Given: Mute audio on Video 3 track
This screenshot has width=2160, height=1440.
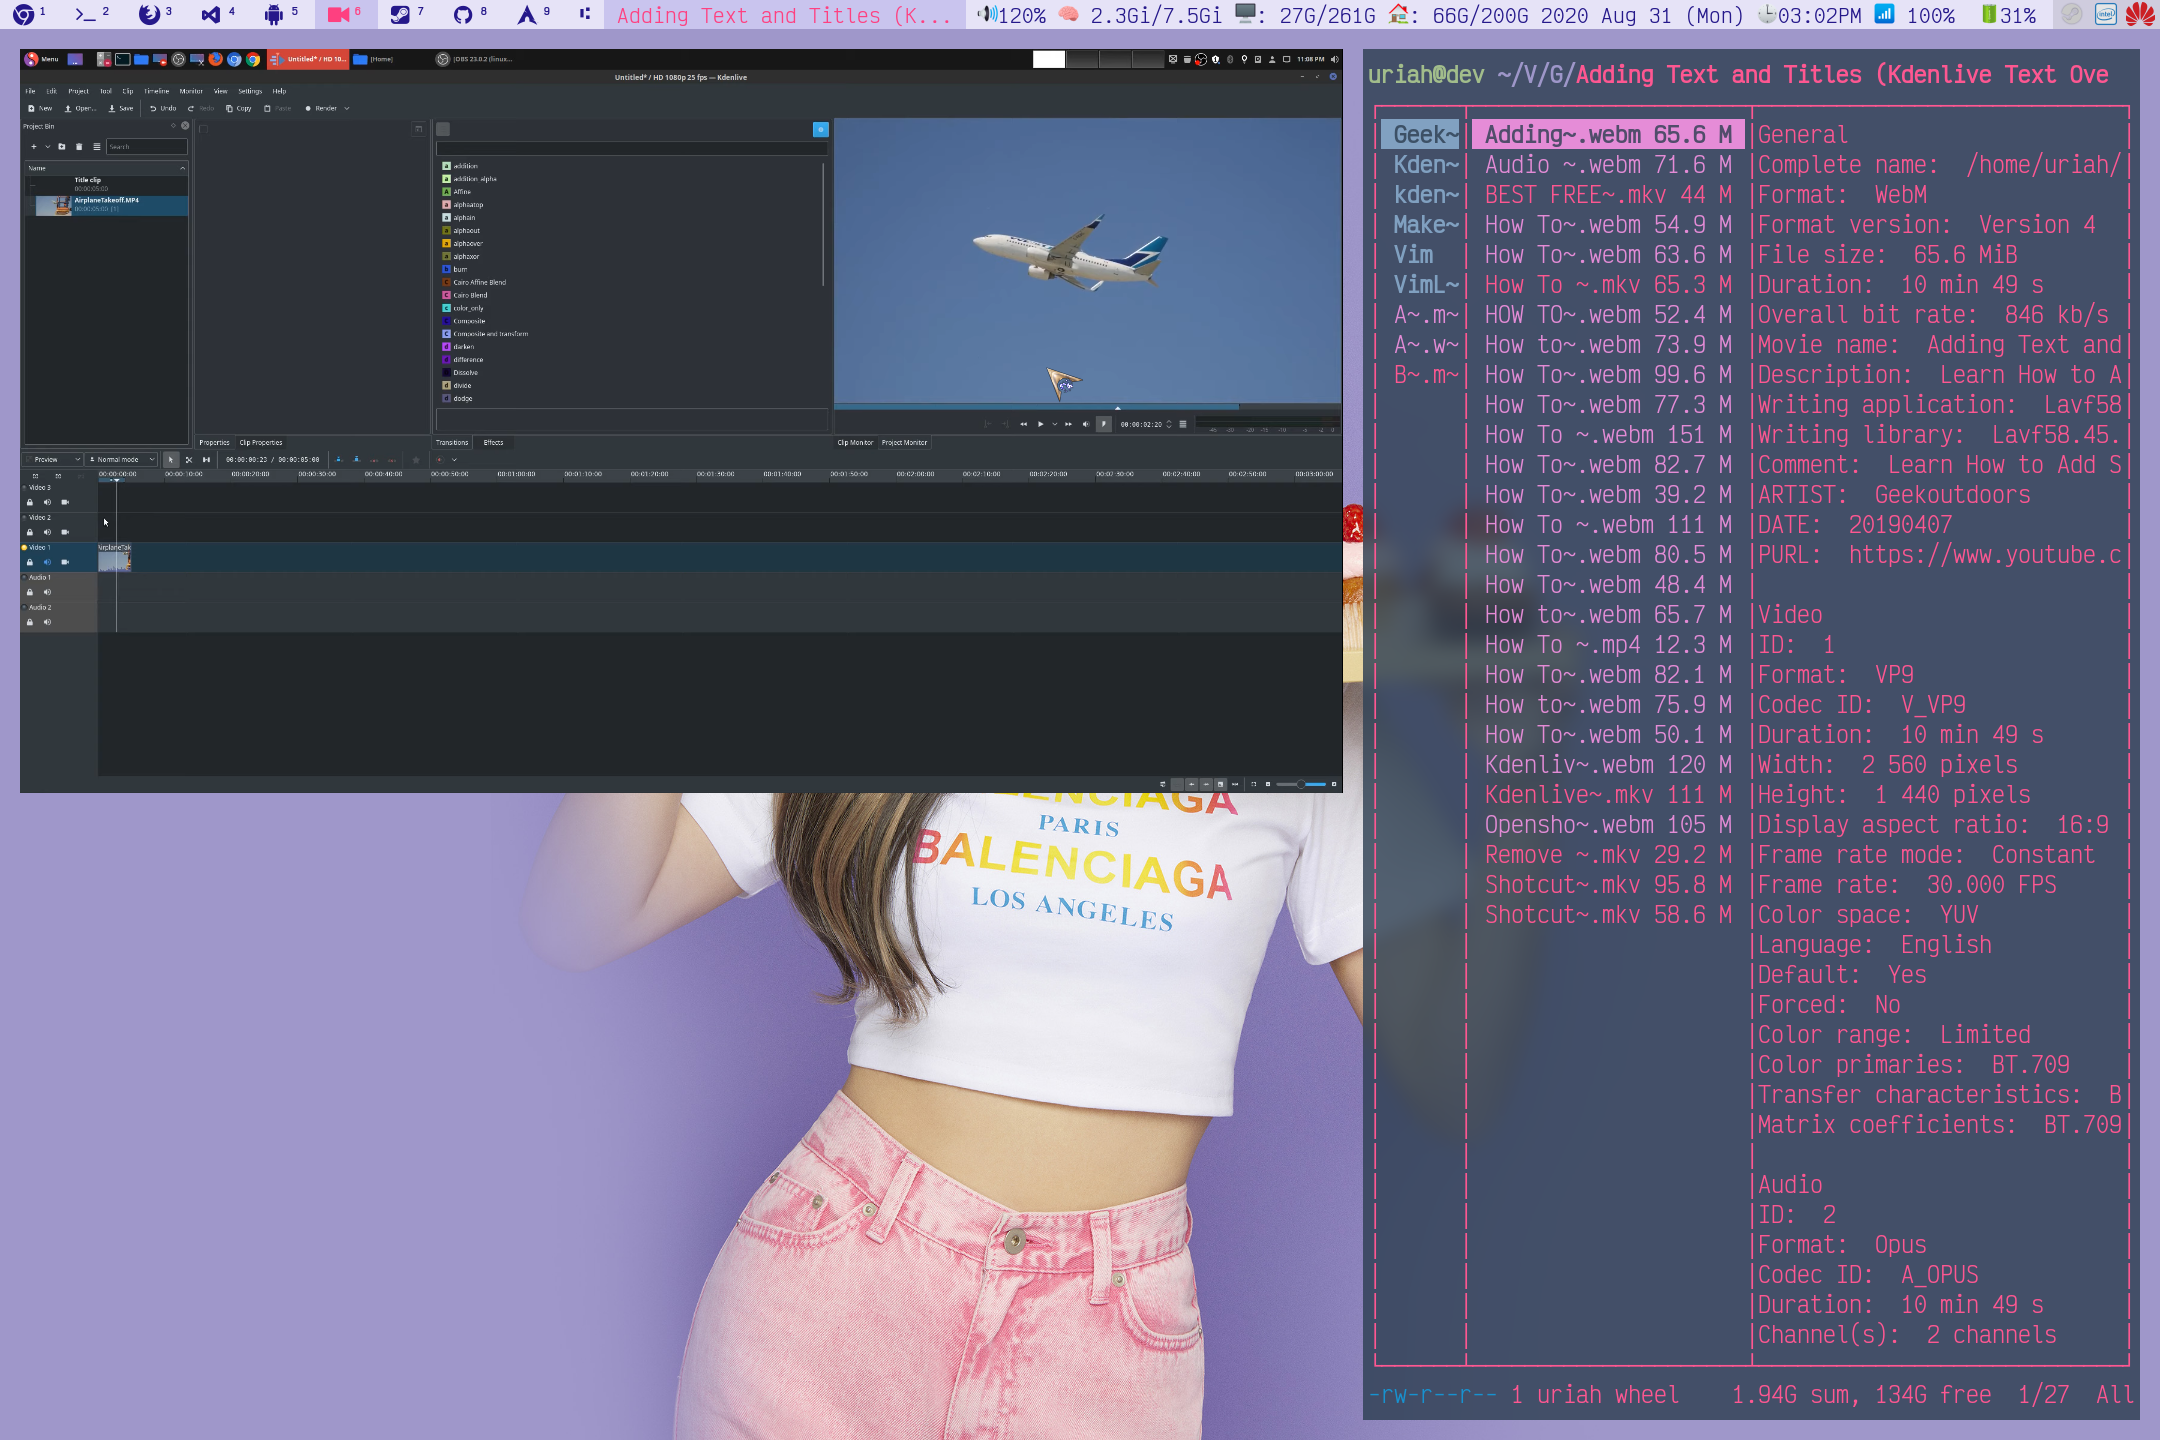Looking at the screenshot, I should (x=47, y=502).
